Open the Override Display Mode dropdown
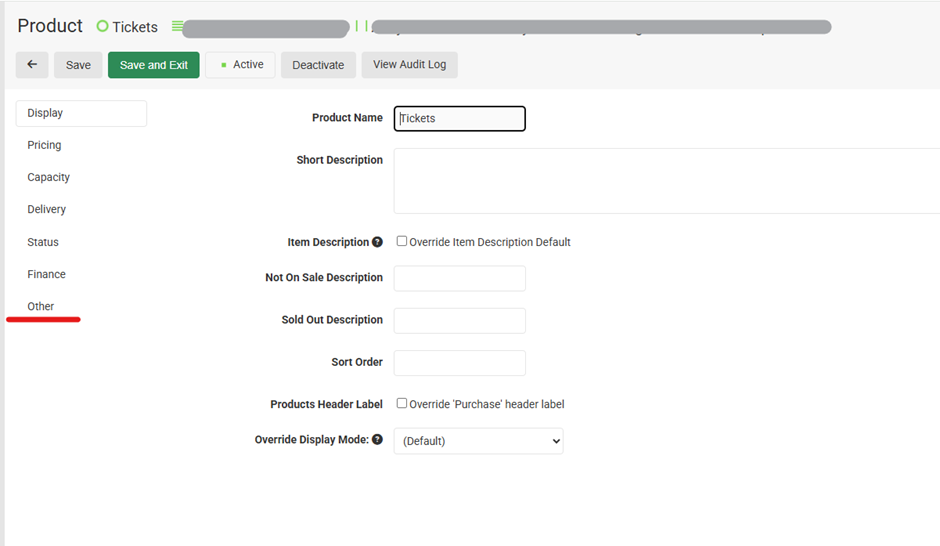 [x=478, y=441]
